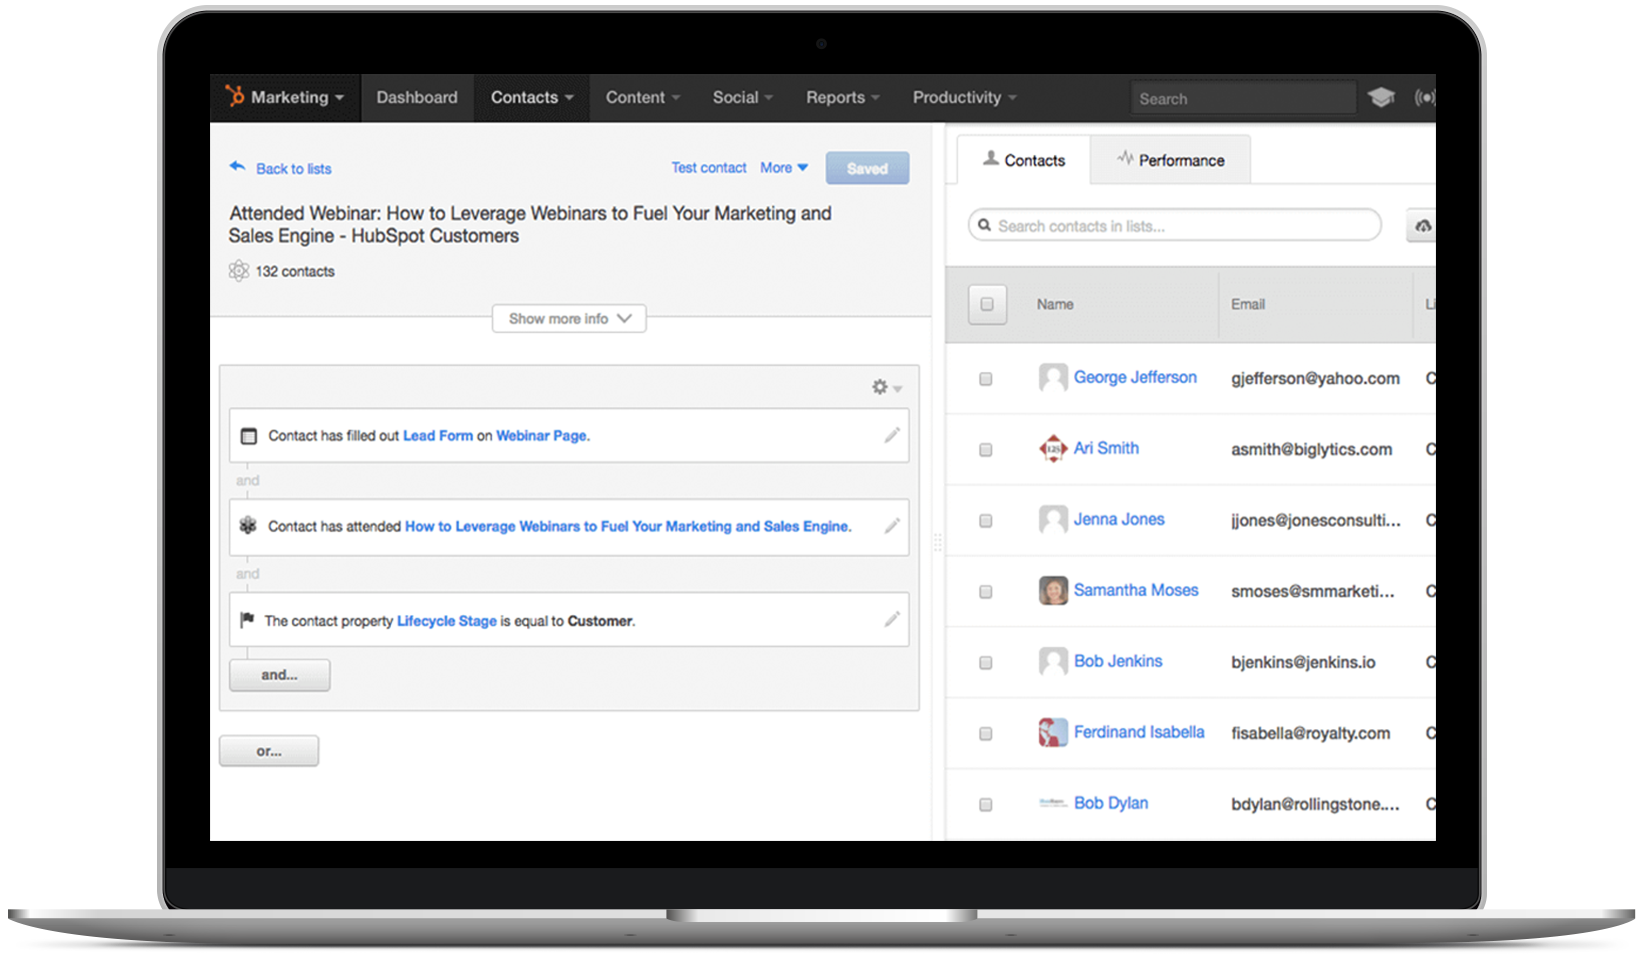Image resolution: width=1648 pixels, height=956 pixels.
Task: Edit the Lifecycle Stage filter pencil
Action: pyautogui.click(x=892, y=620)
